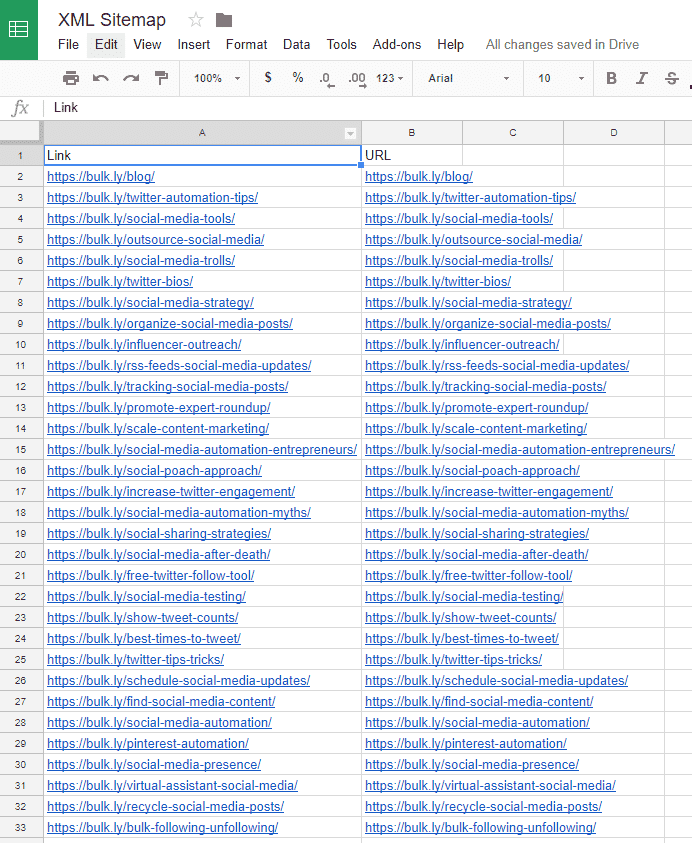The height and width of the screenshot is (843, 692).
Task: Click the pinterest-automation link in column B
Action: (x=465, y=744)
